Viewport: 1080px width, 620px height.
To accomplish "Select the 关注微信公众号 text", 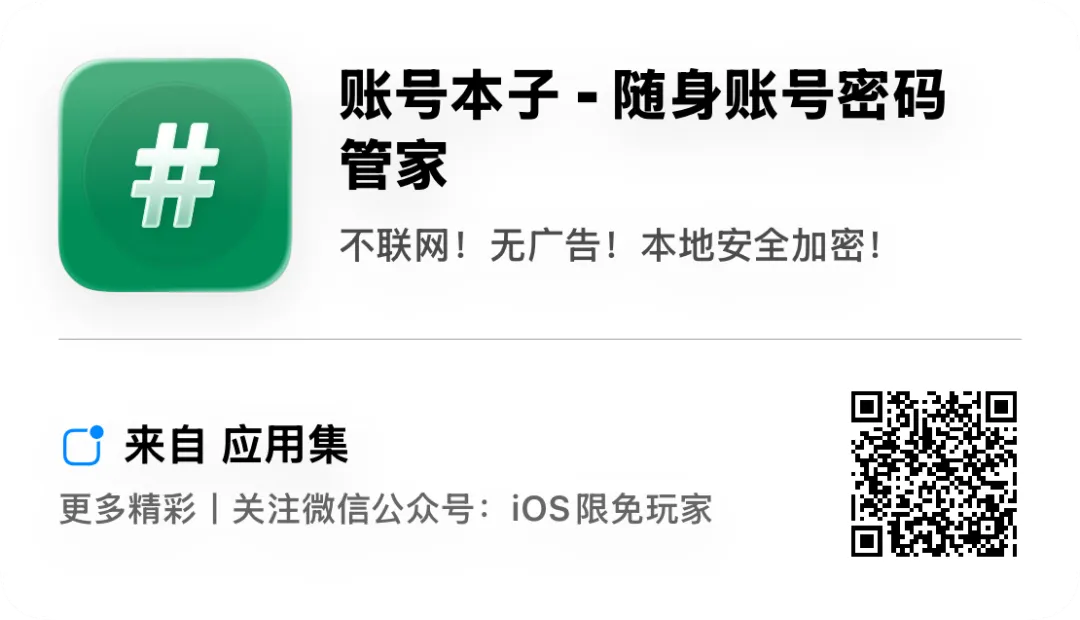I will [353, 509].
